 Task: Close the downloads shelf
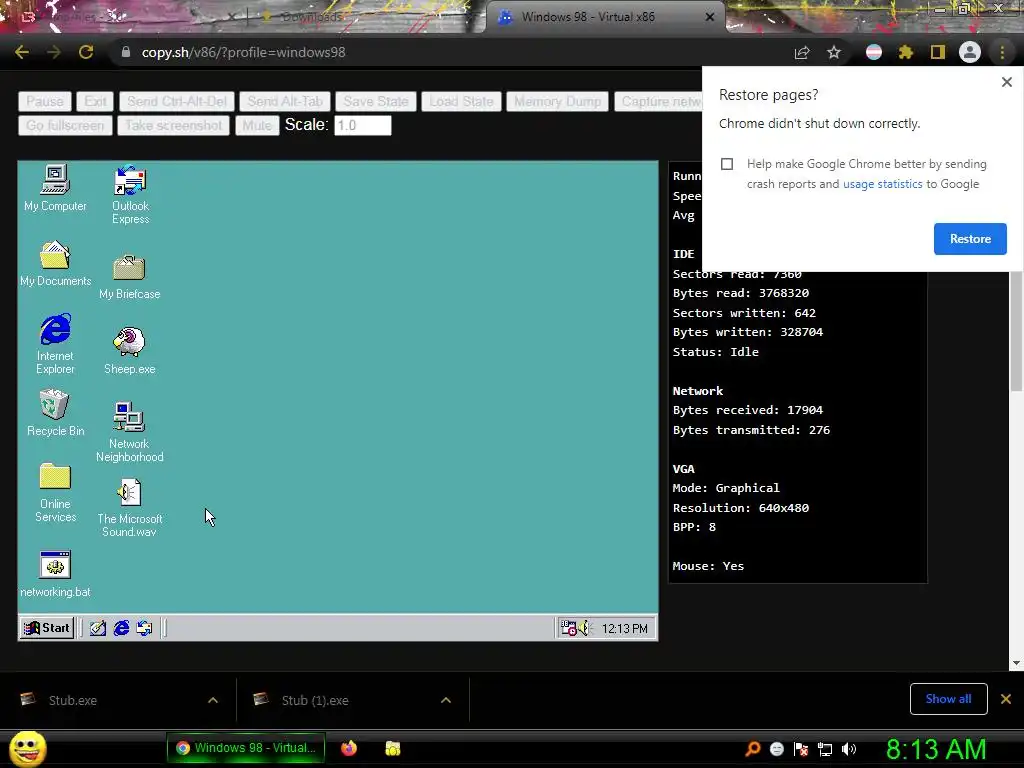1006,699
